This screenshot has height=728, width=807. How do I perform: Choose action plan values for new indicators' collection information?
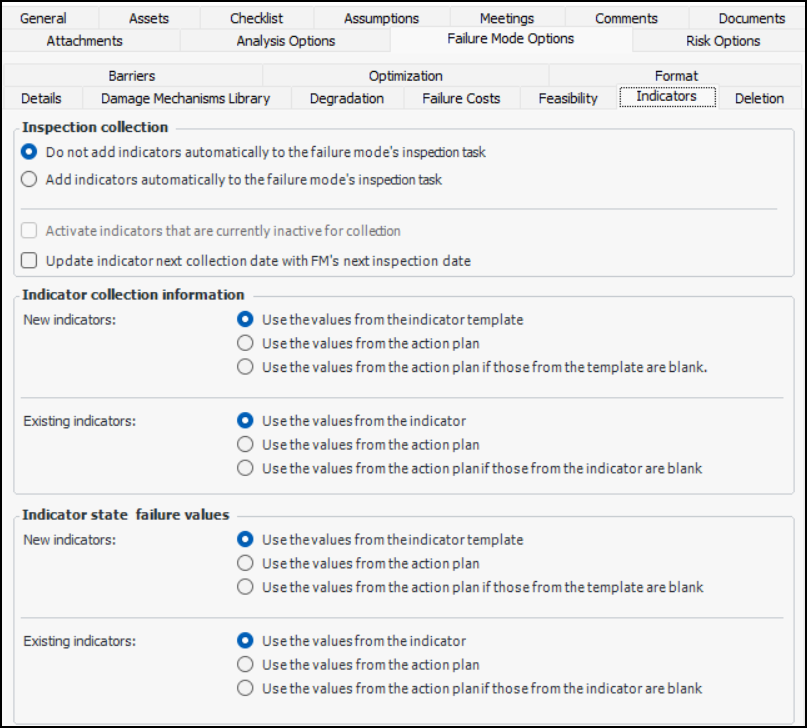click(x=245, y=343)
